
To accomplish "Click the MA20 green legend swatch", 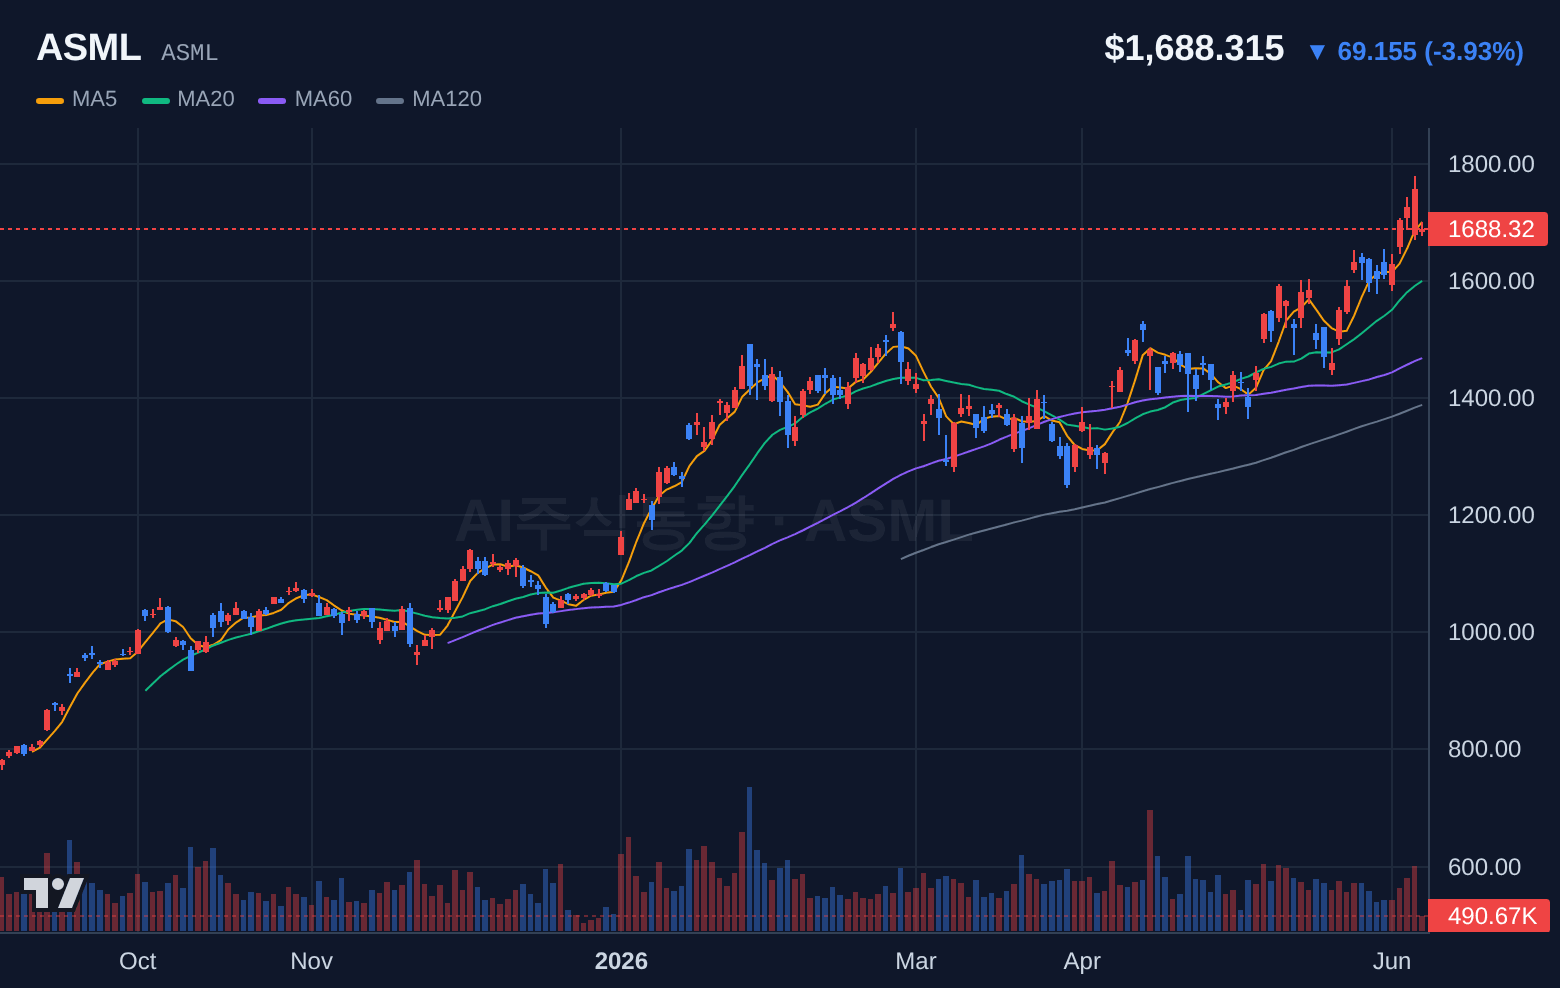I will tap(156, 100).
